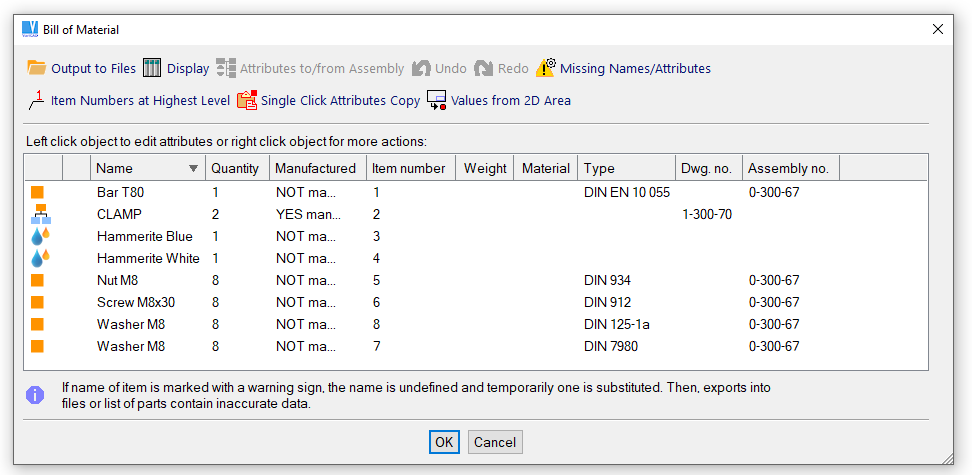
Task: Click the Output to Files folder icon
Action: (37, 68)
